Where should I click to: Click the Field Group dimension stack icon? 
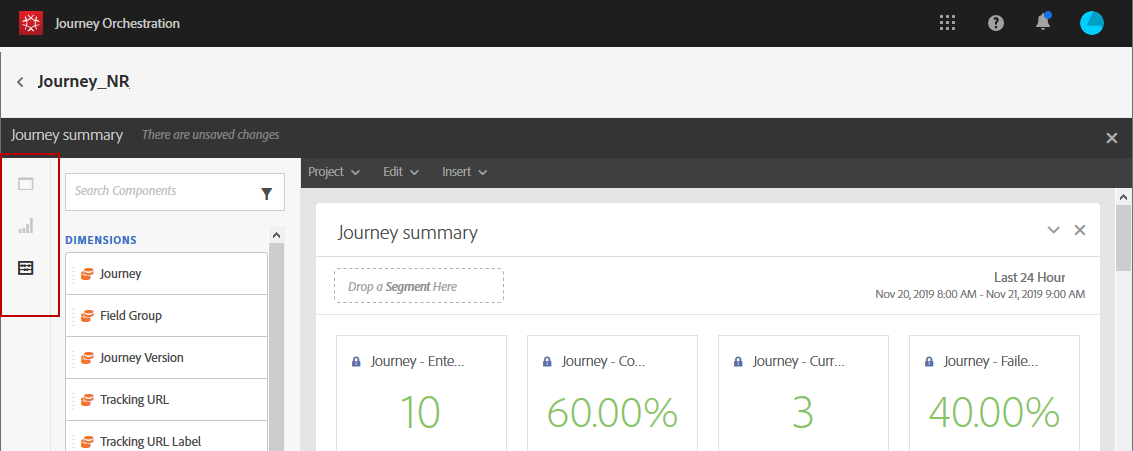[87, 316]
